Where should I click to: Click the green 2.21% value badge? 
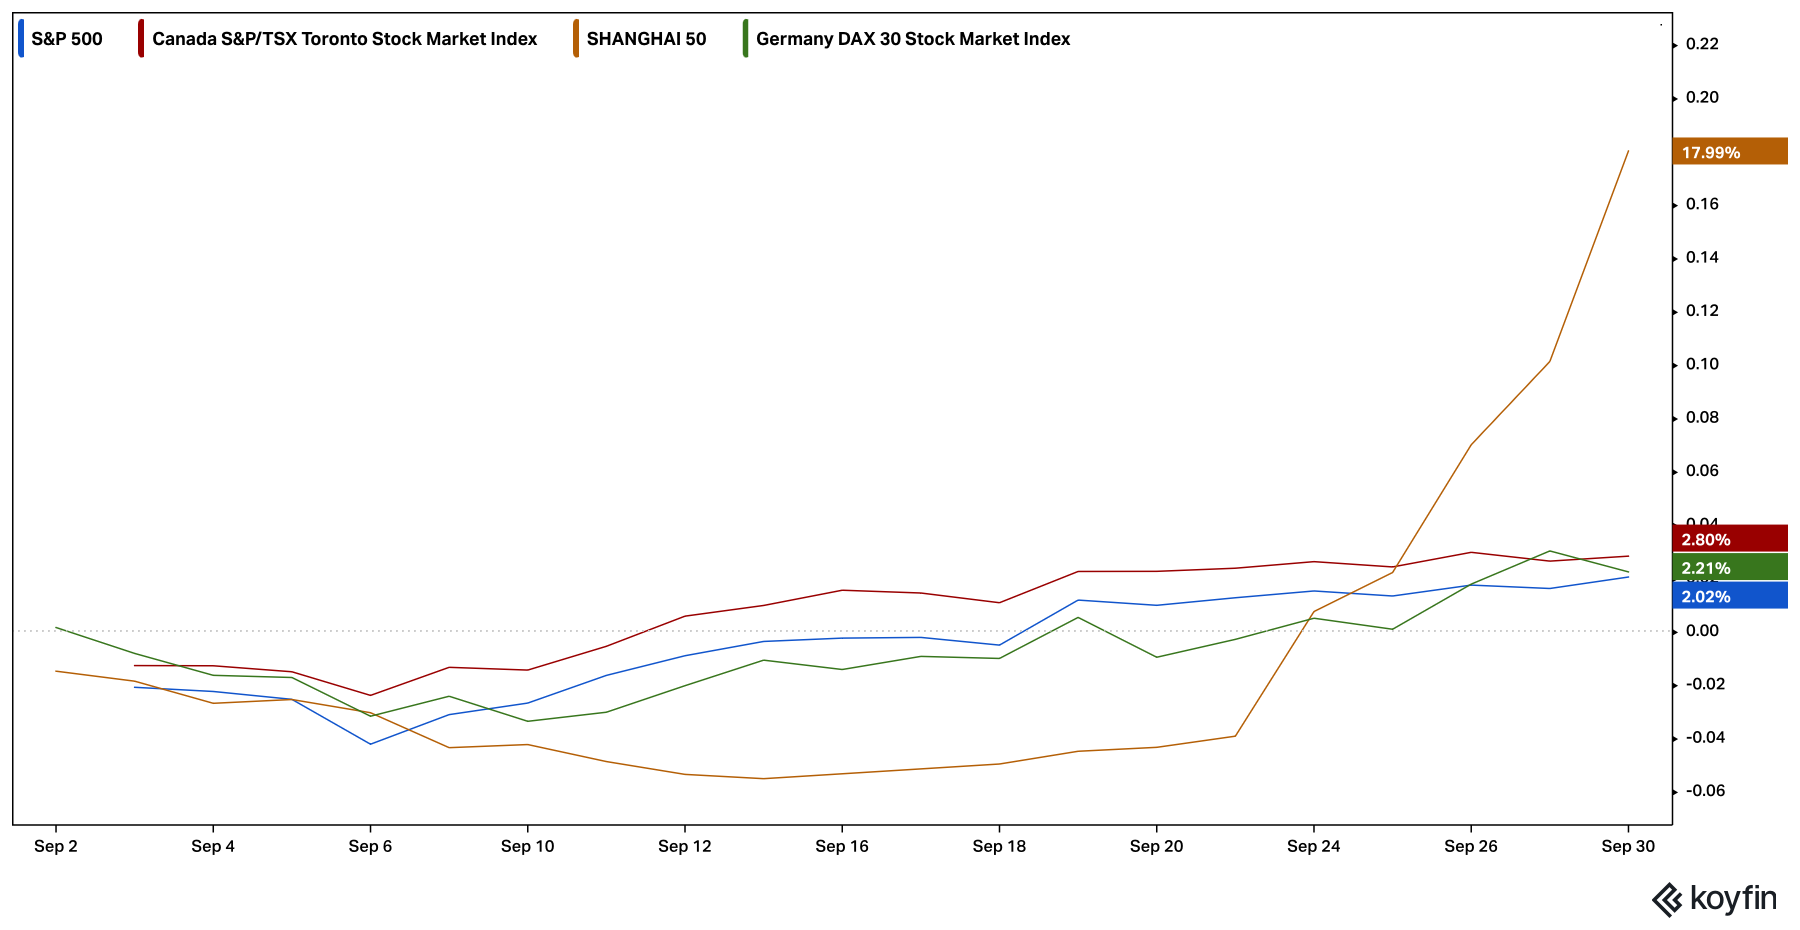pos(1728,568)
